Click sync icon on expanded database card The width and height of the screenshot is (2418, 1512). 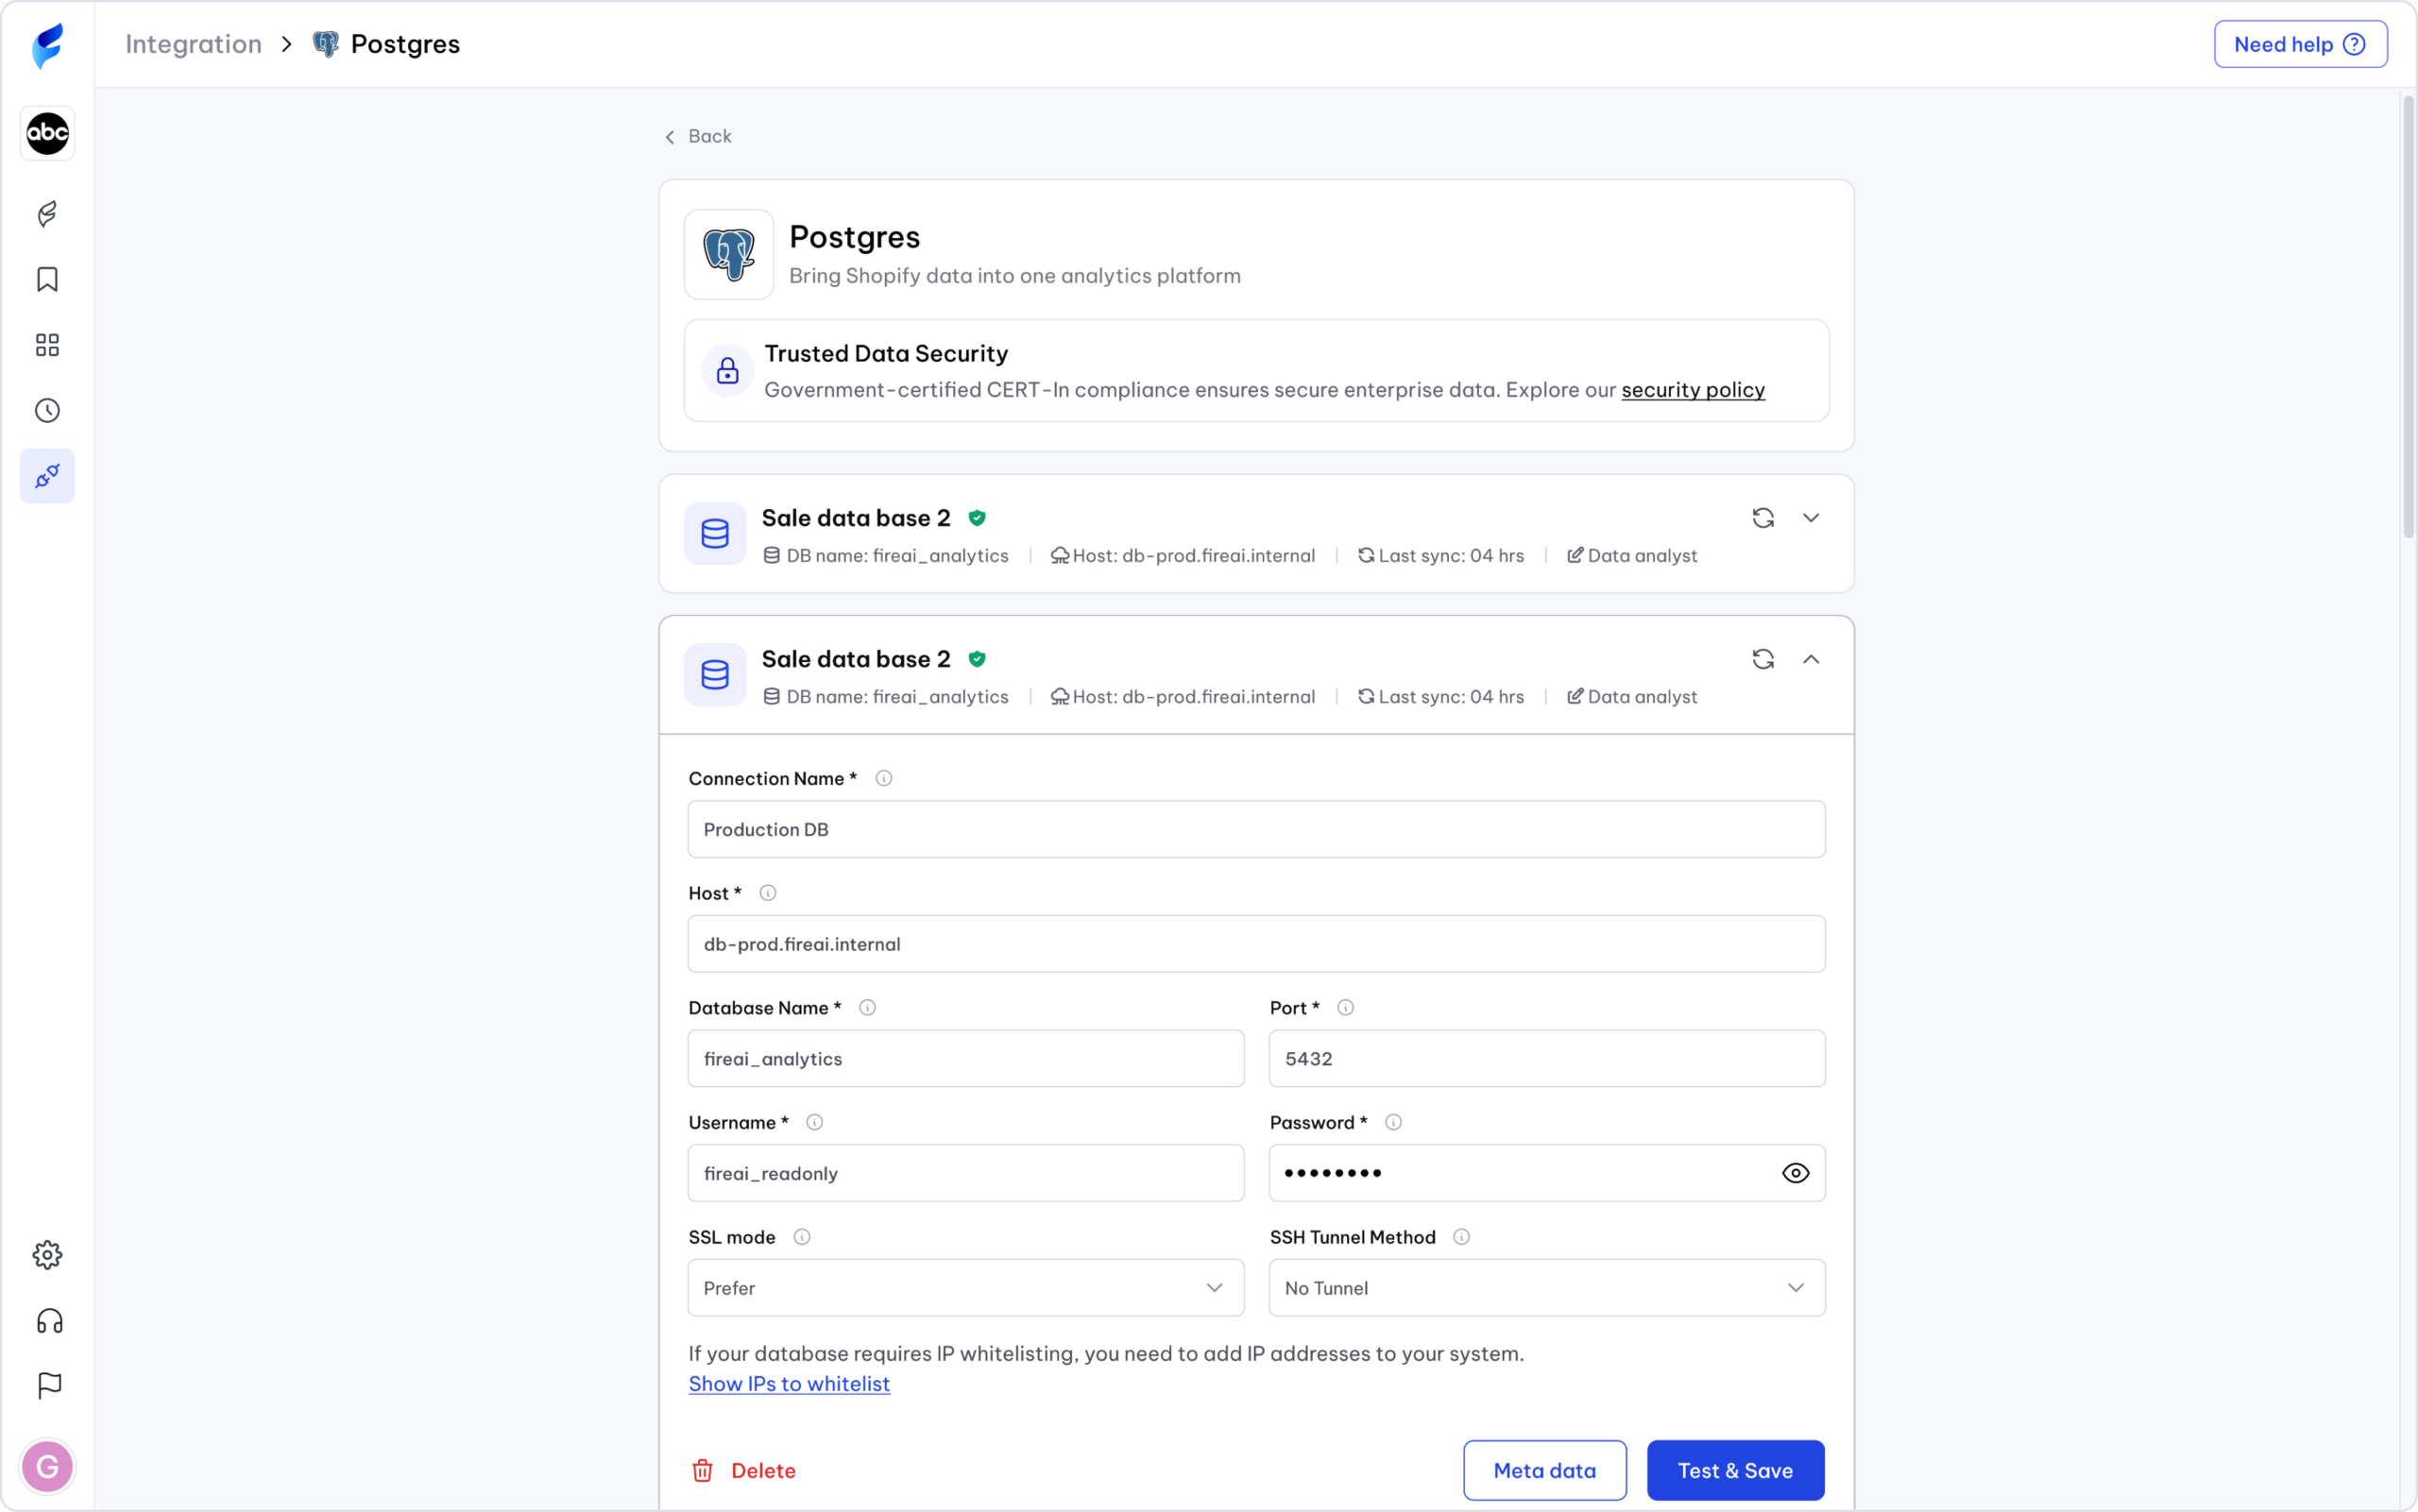[x=1763, y=659]
